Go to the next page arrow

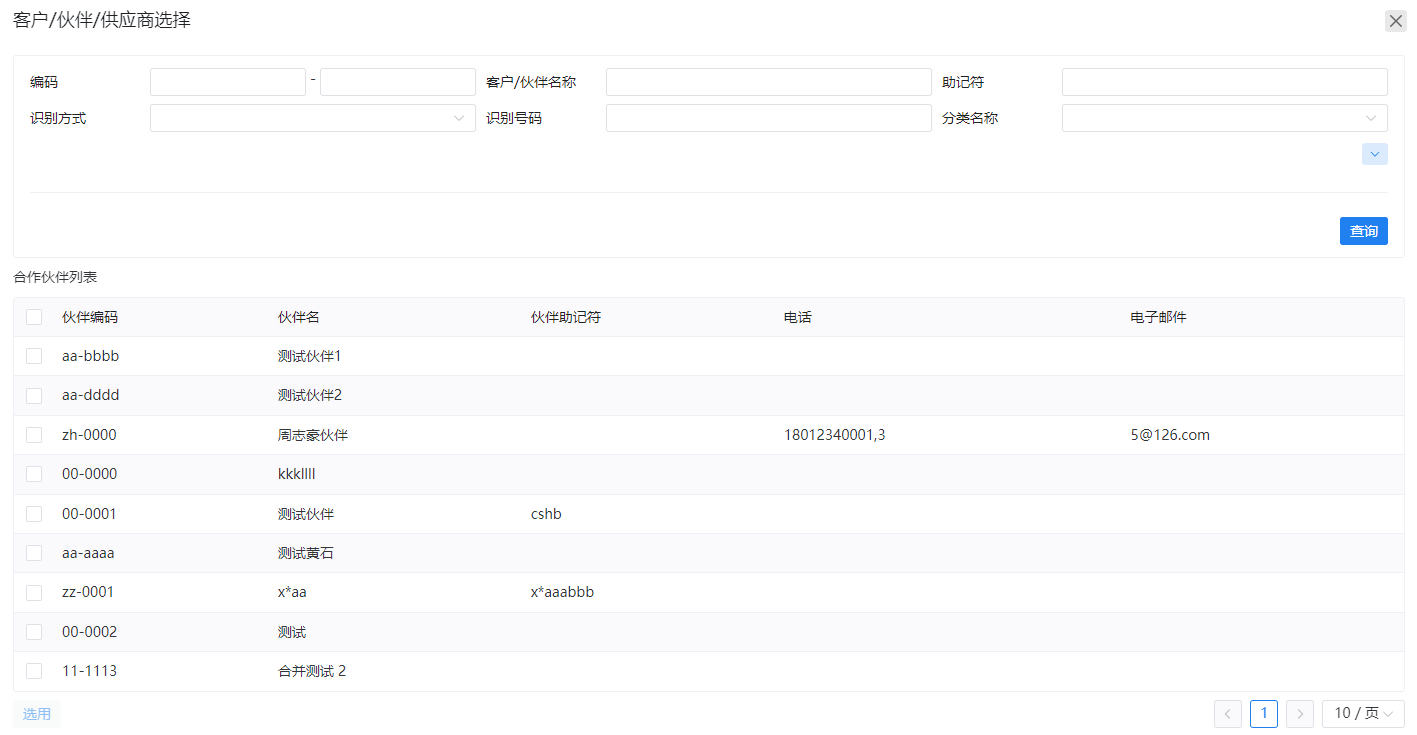coord(1299,713)
